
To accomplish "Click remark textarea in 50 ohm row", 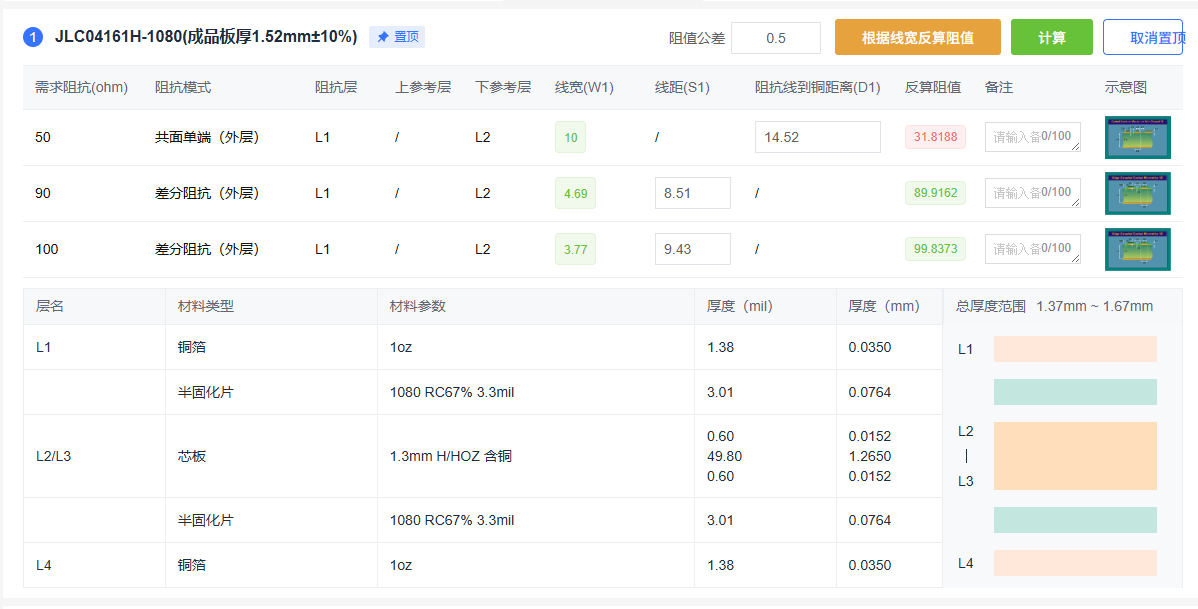I will pyautogui.click(x=1032, y=137).
